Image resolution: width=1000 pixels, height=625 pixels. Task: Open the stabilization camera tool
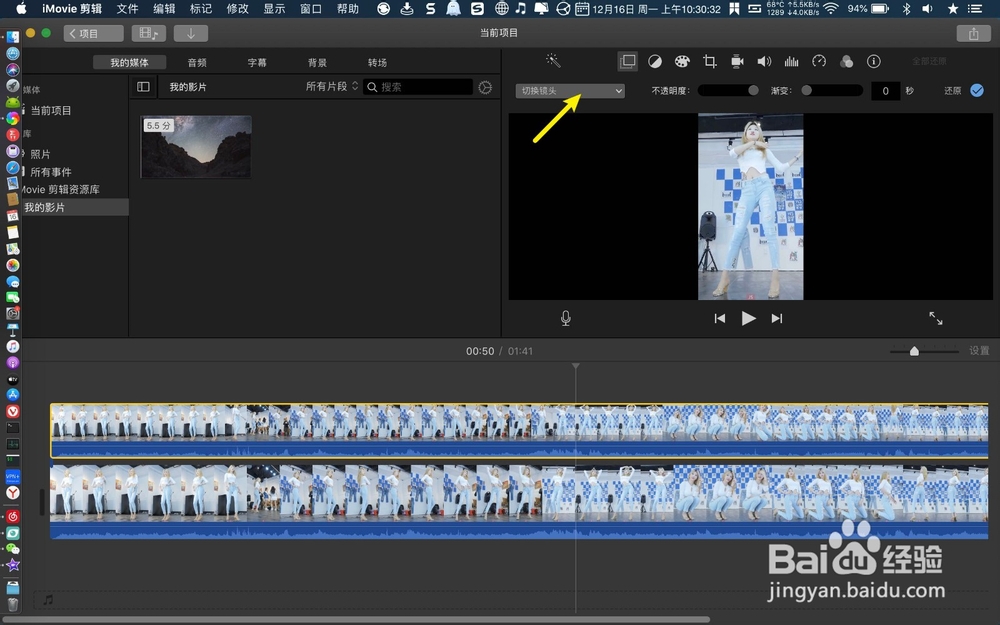click(737, 61)
